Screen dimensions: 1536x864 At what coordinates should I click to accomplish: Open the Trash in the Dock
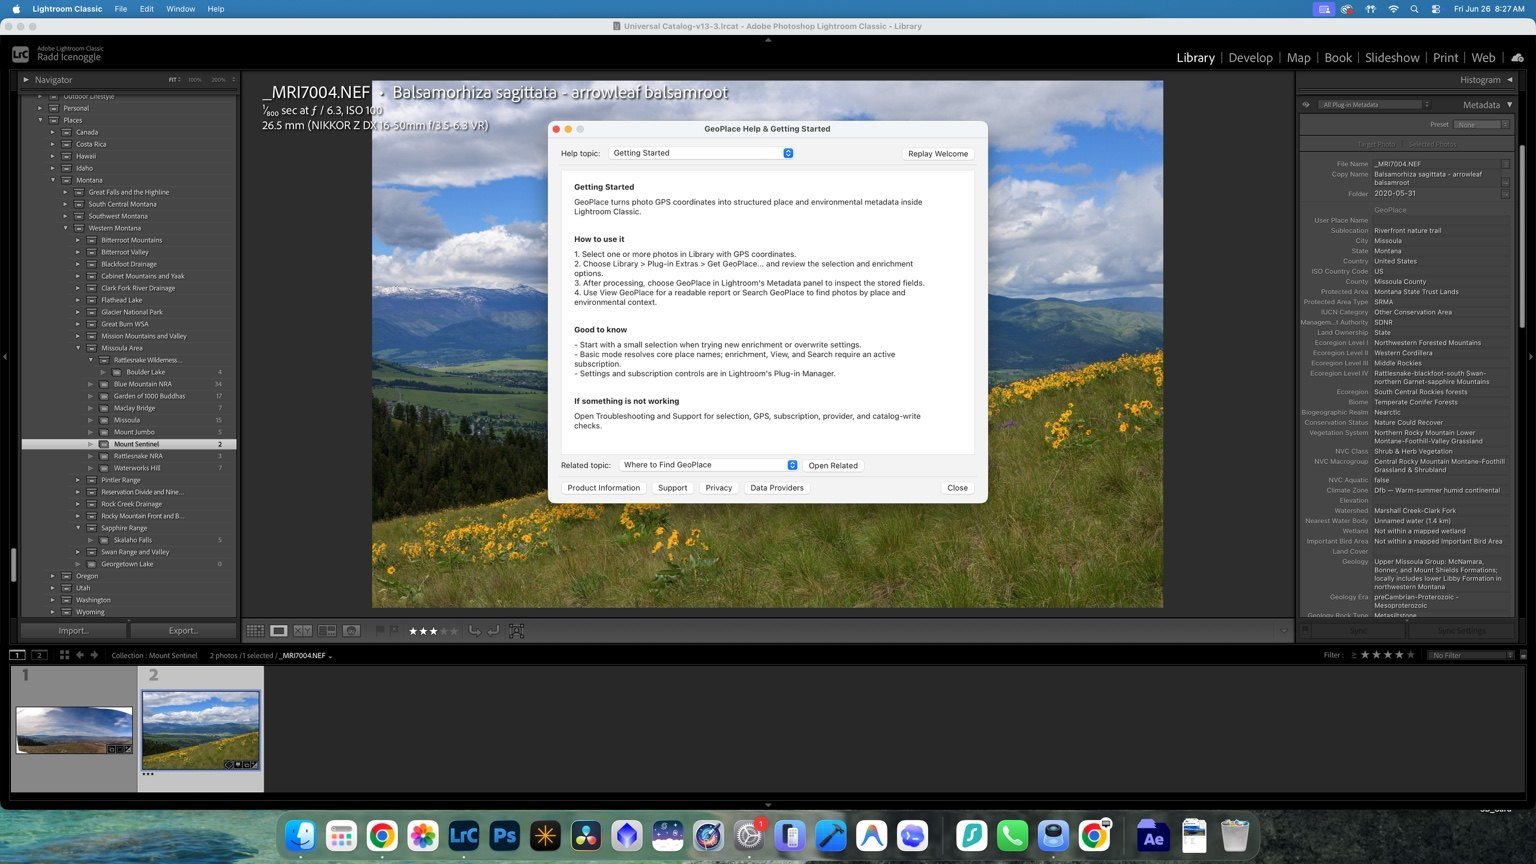1235,836
